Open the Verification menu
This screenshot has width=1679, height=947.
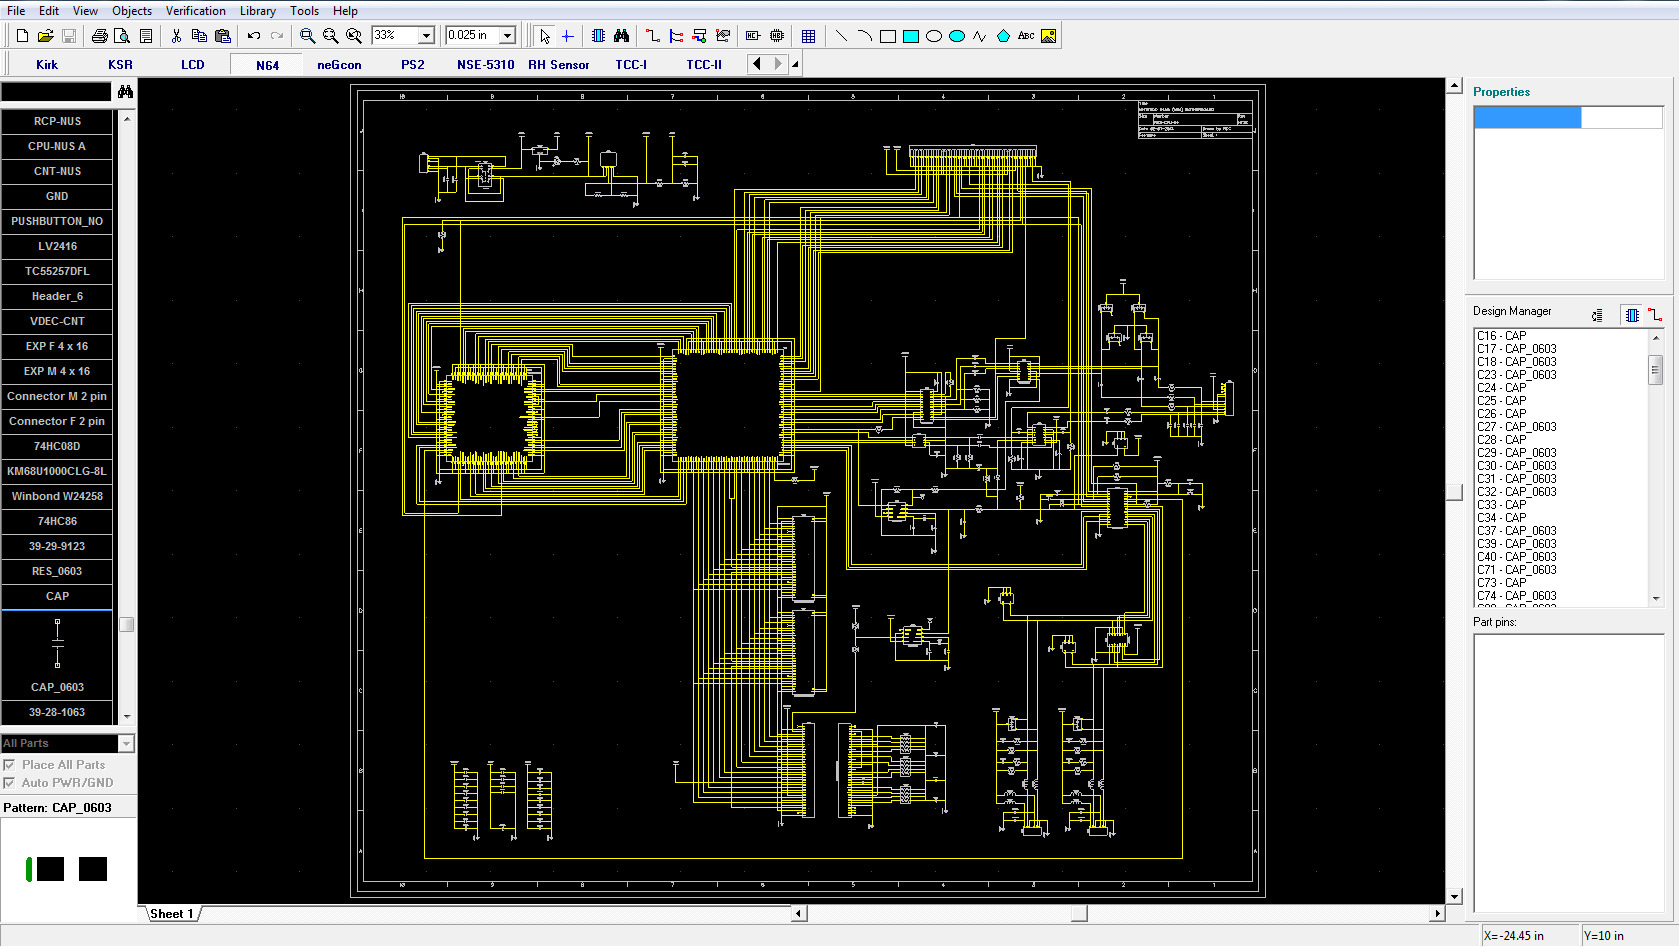196,11
